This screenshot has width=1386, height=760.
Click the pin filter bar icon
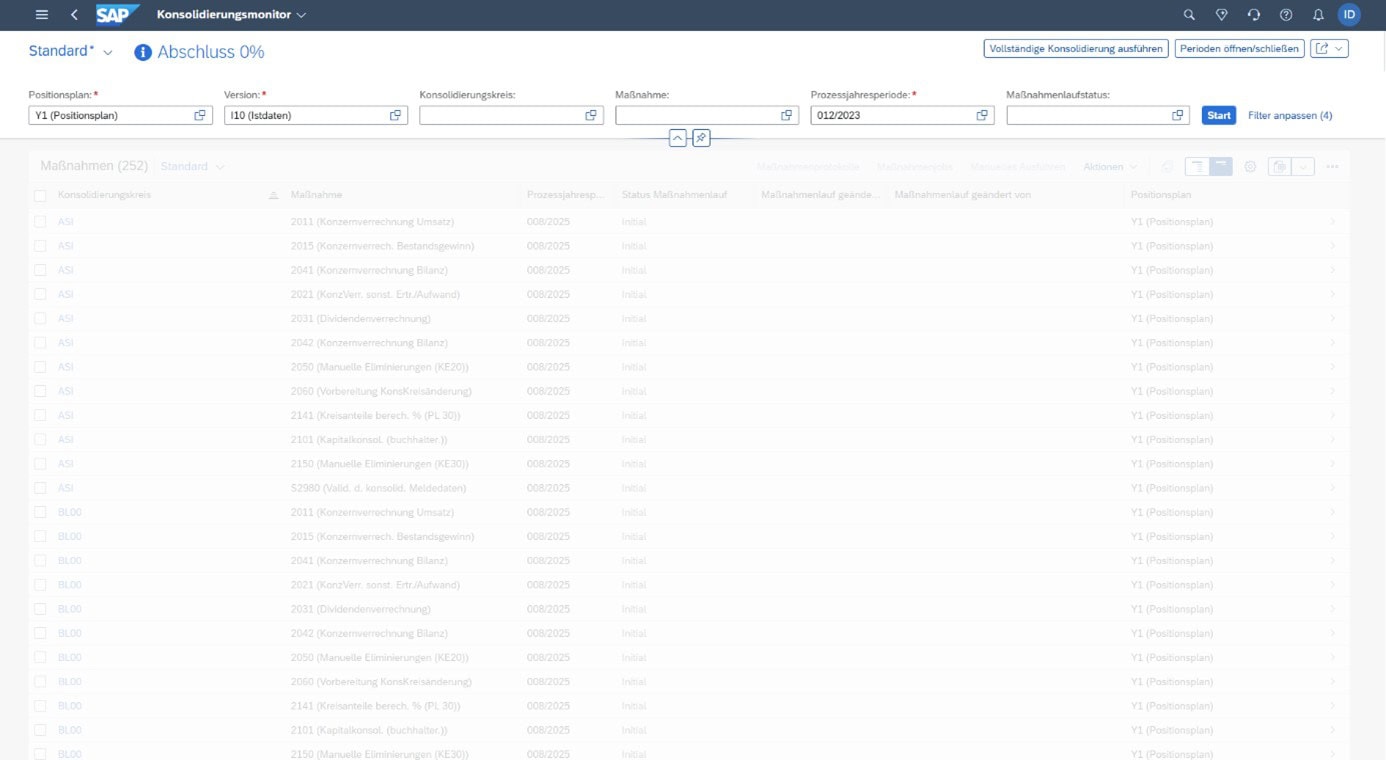(701, 138)
